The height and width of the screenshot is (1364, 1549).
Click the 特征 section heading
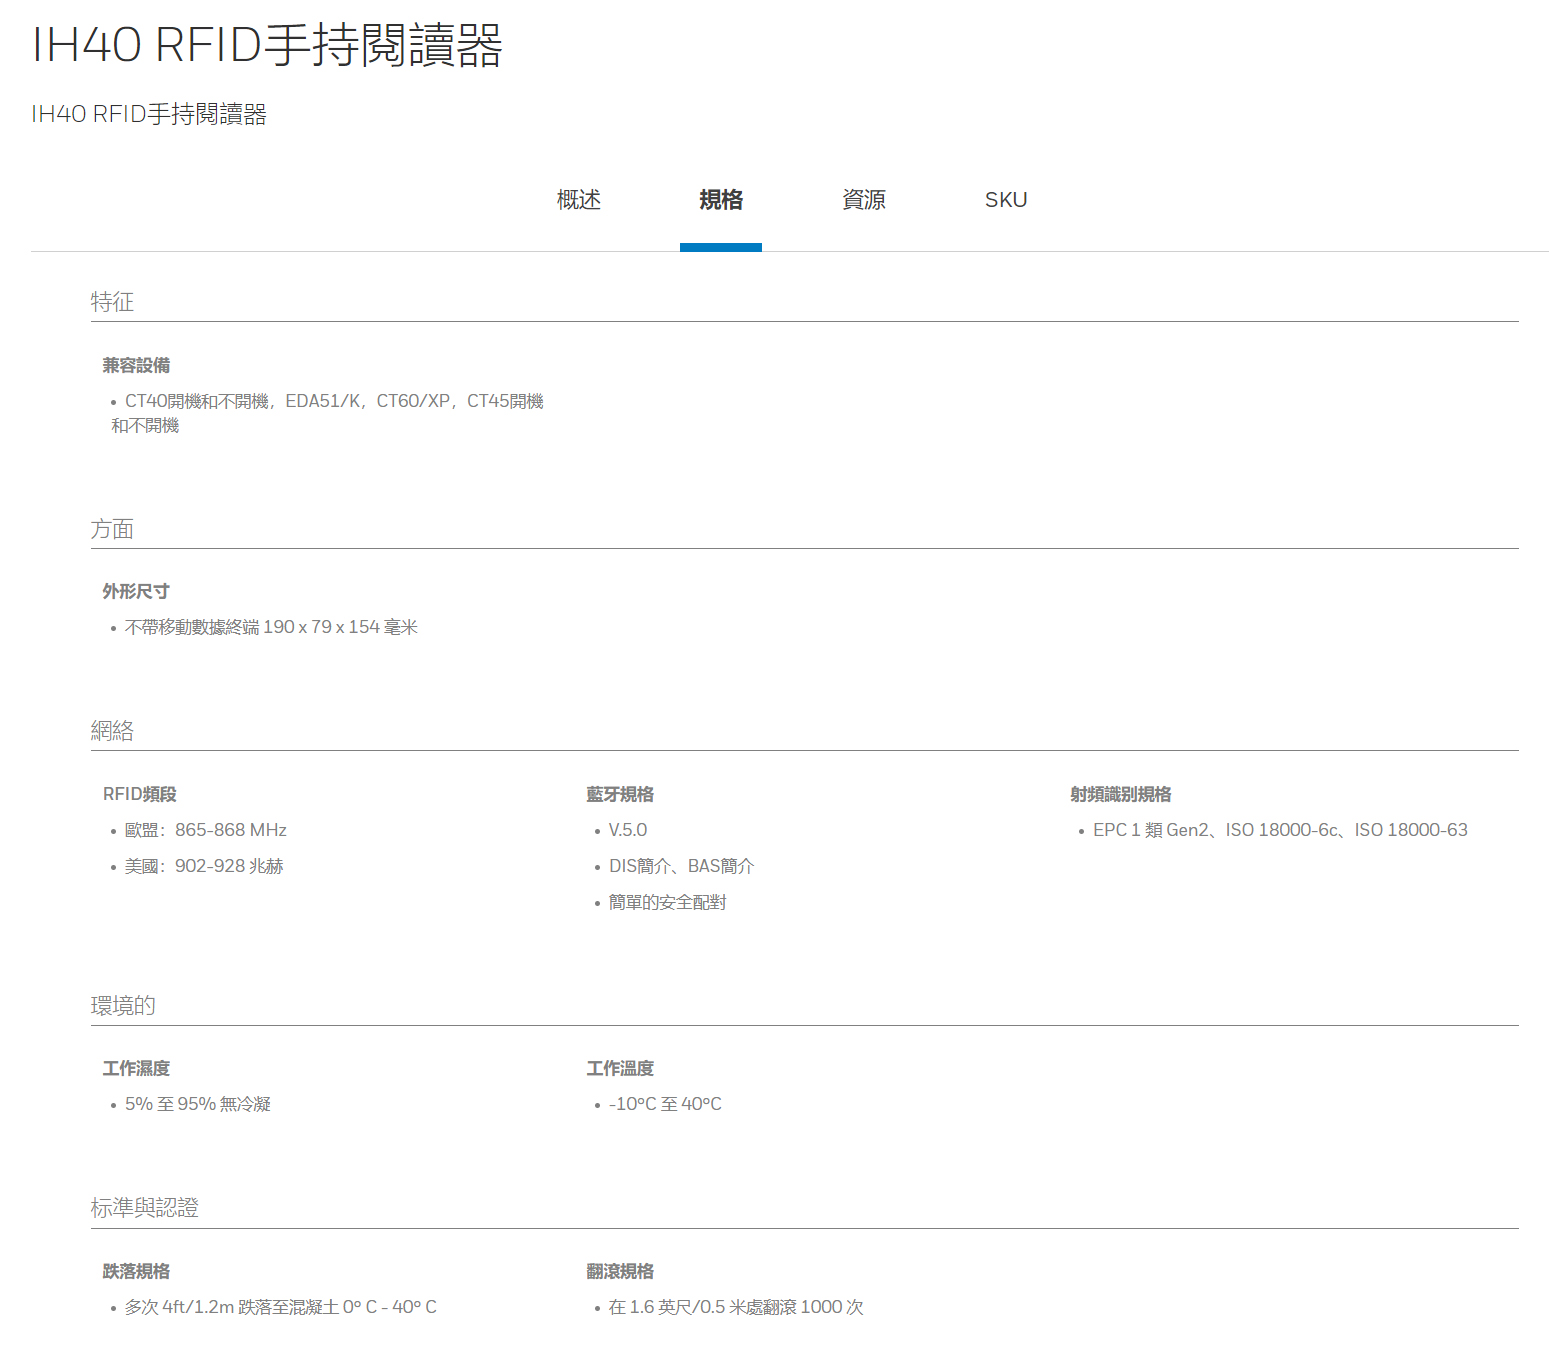click(112, 302)
